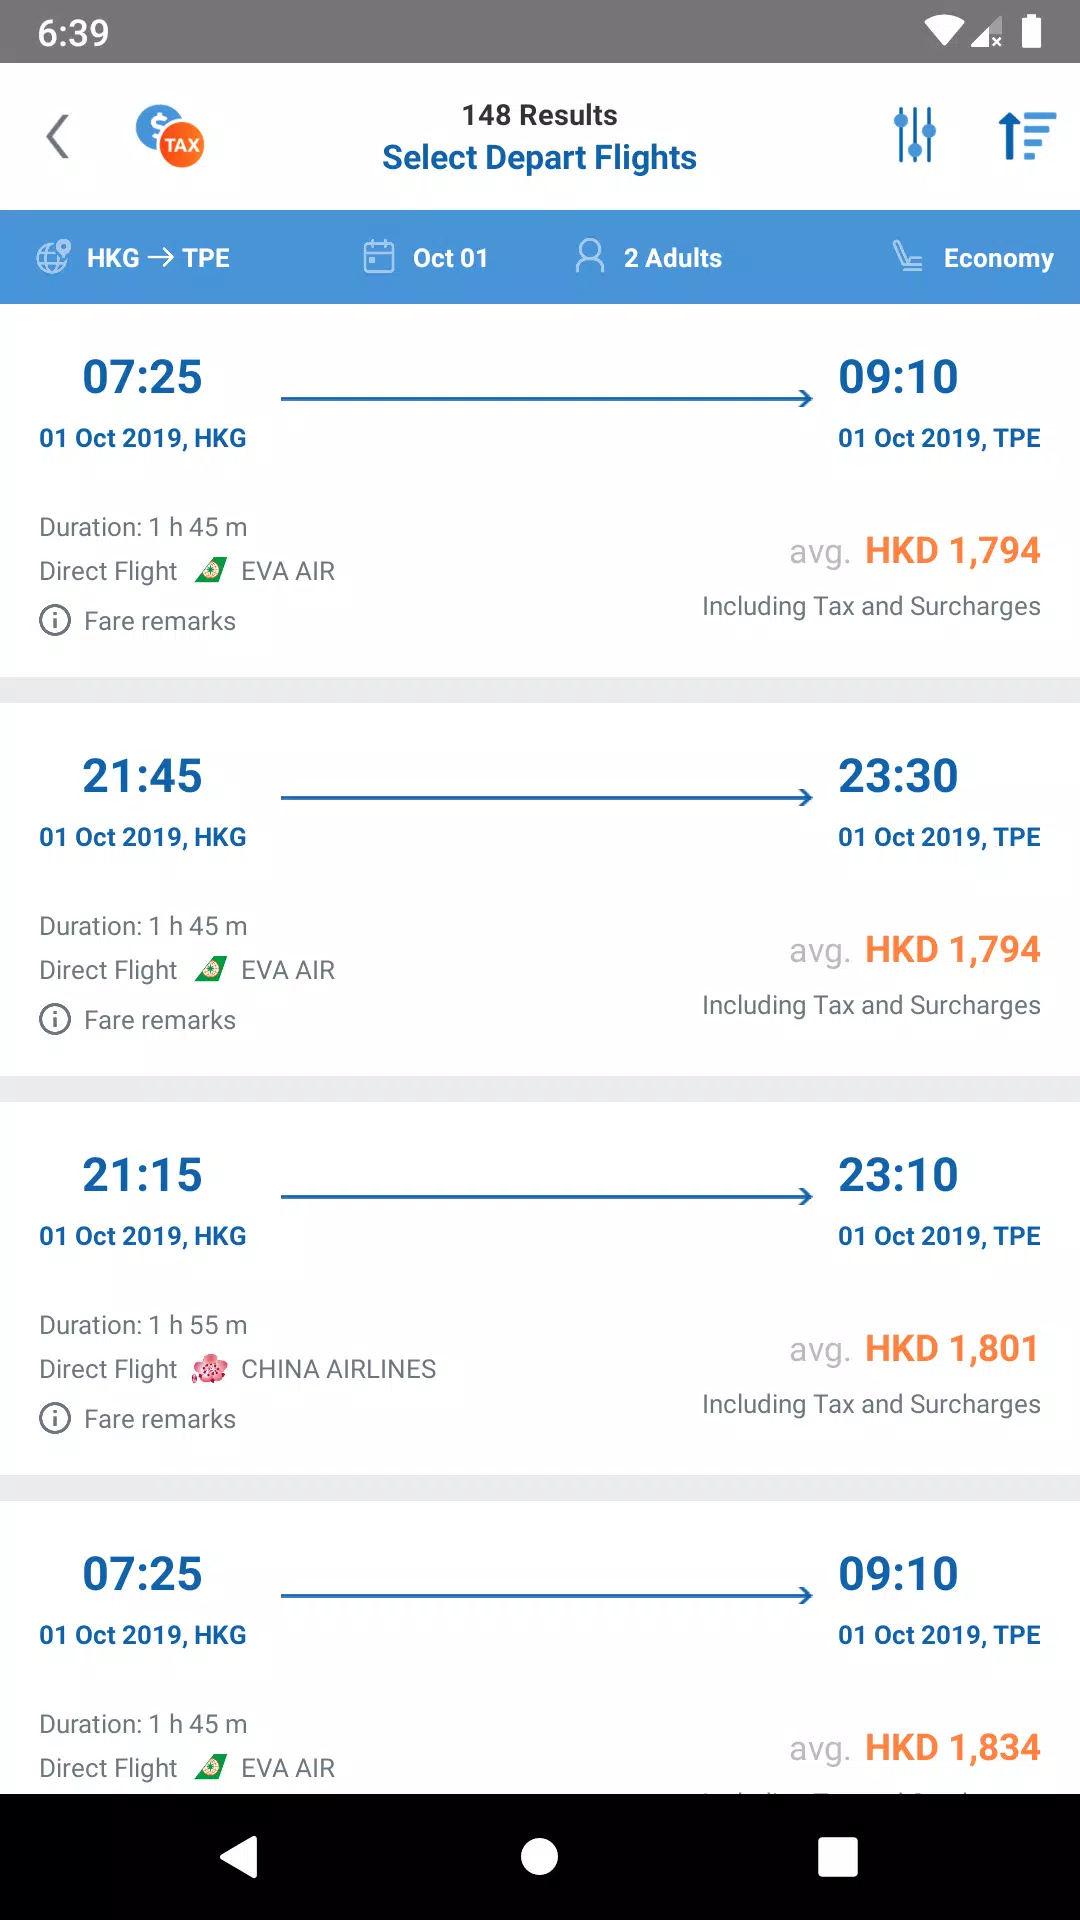Click the CHINA AIRLINES plum blossom logo

click(209, 1369)
